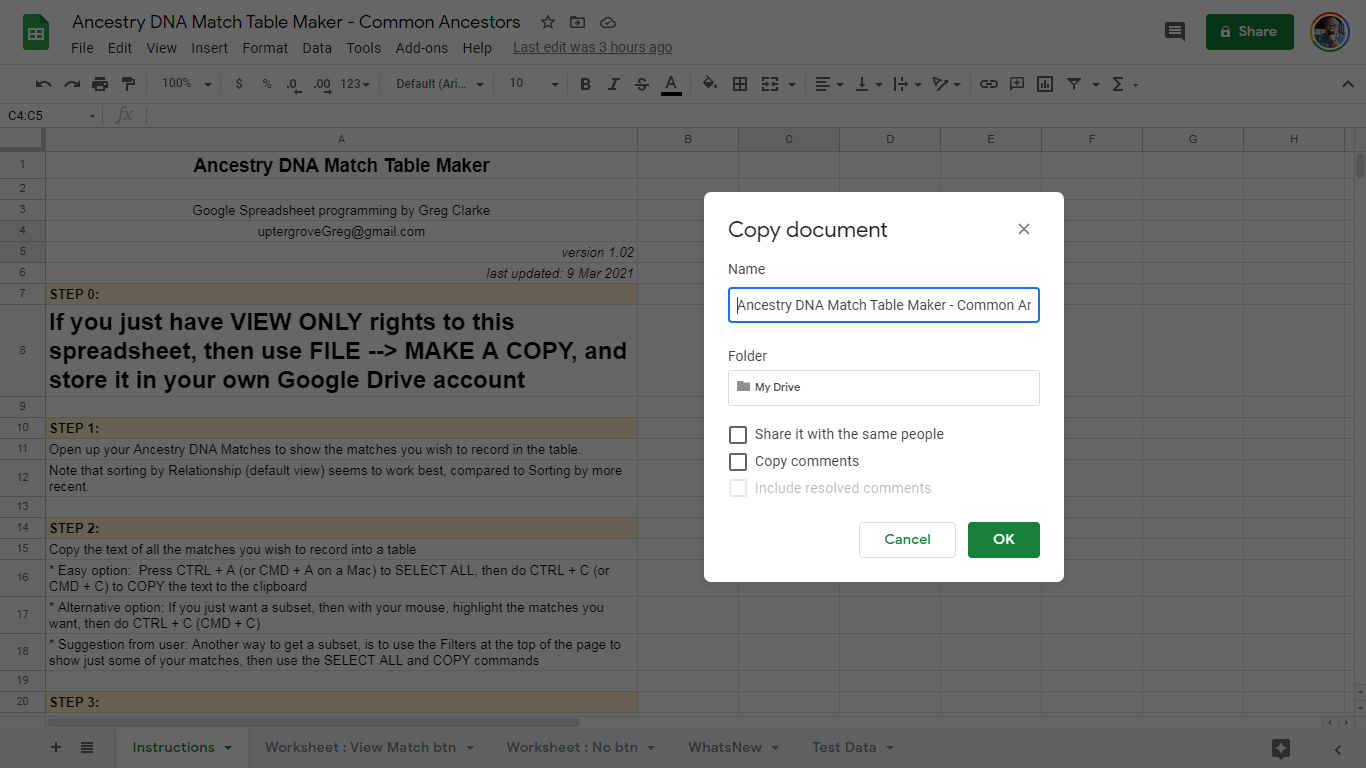Click OK in Copy document dialog
Viewport: 1366px width, 768px height.
pos(1004,539)
